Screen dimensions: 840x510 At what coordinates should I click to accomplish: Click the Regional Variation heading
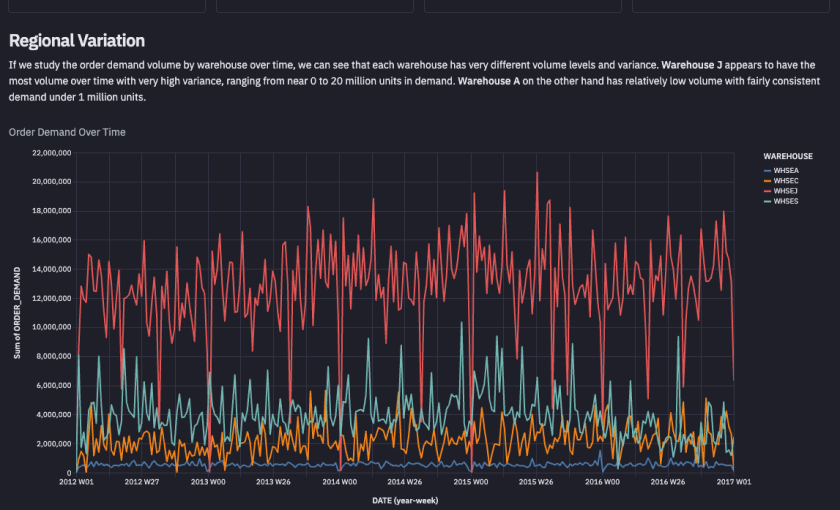click(x=77, y=41)
